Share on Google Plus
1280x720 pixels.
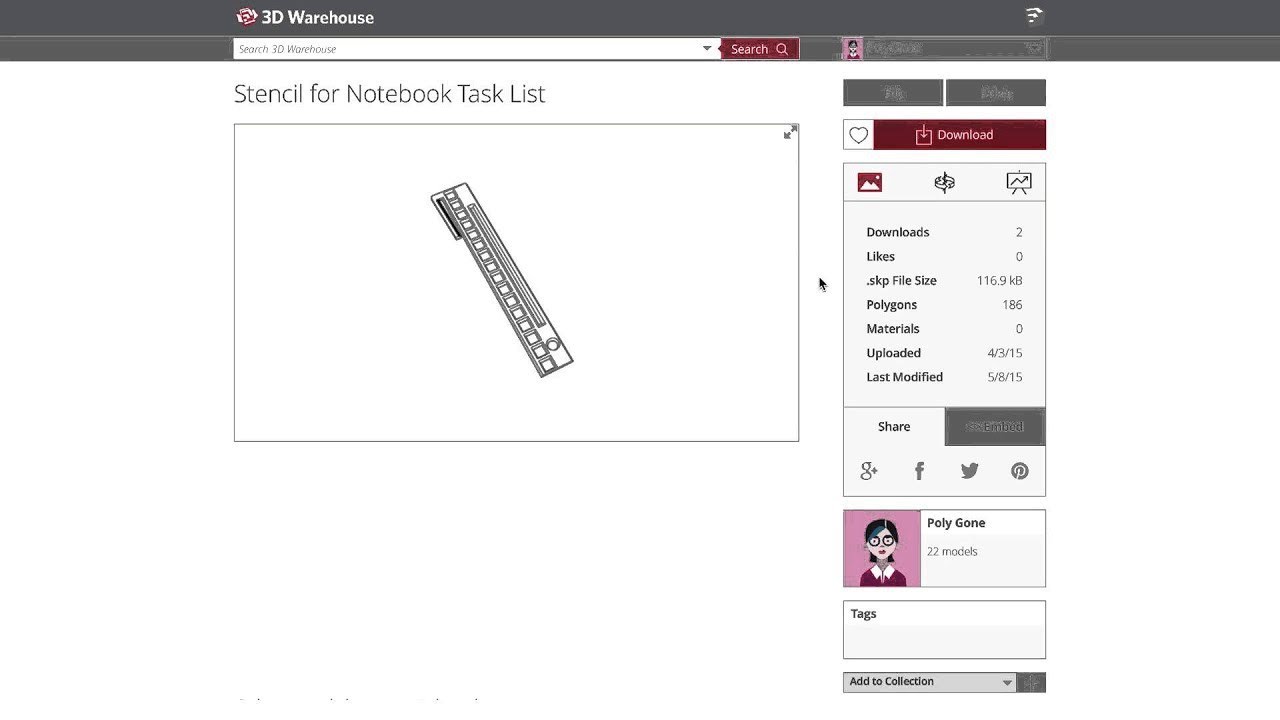(x=869, y=471)
